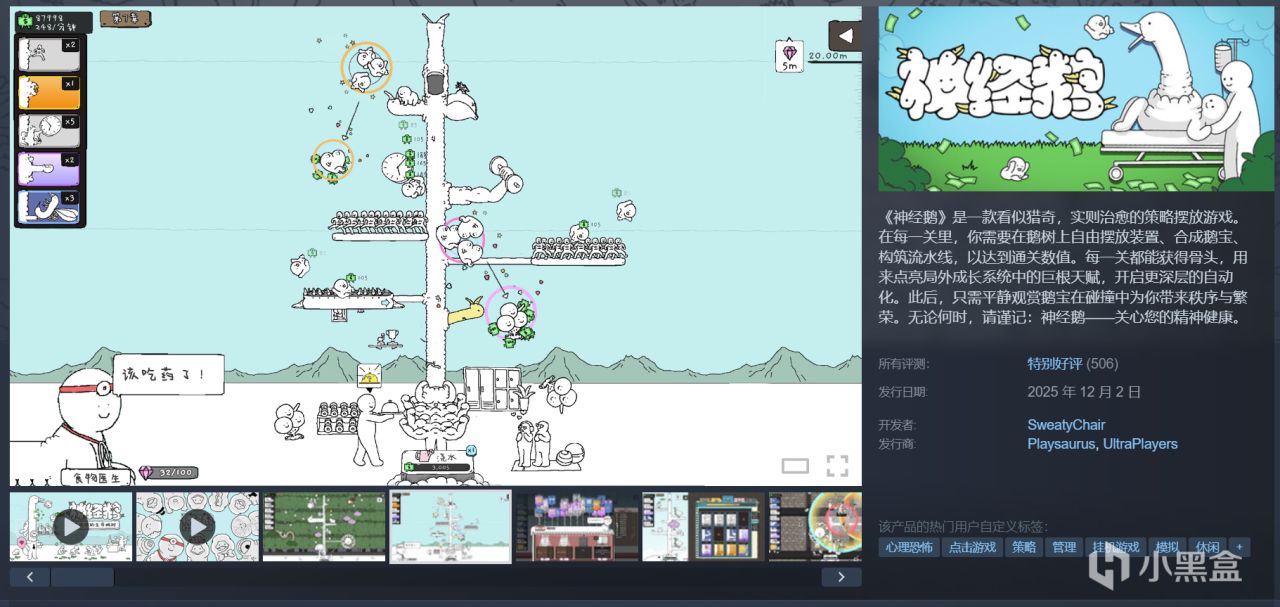Screen dimensions: 1280x607
Task: Play the first trailer video thumbnail
Action: 71,526
